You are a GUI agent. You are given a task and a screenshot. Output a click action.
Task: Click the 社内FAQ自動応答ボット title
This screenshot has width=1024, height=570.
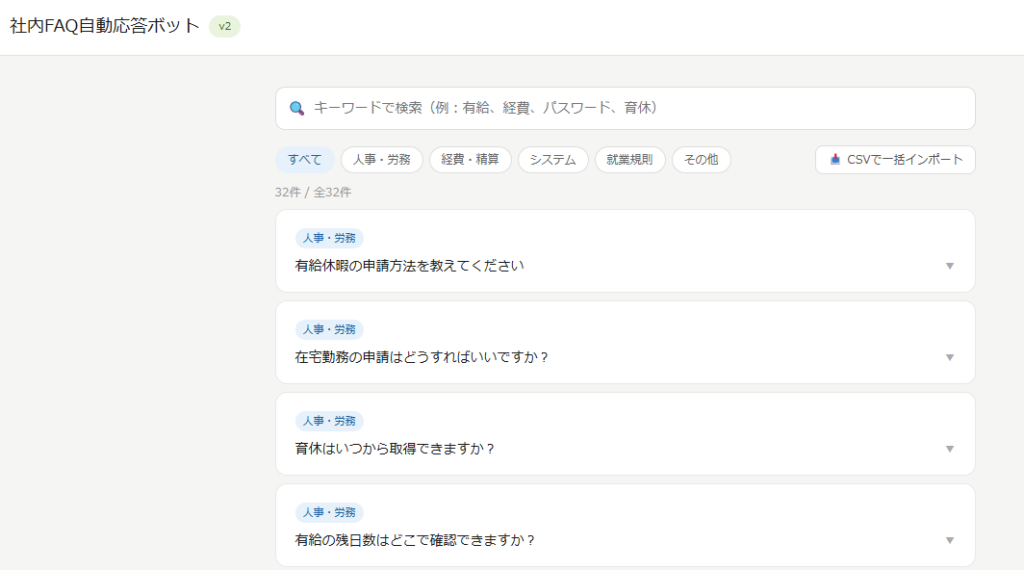click(x=105, y=27)
